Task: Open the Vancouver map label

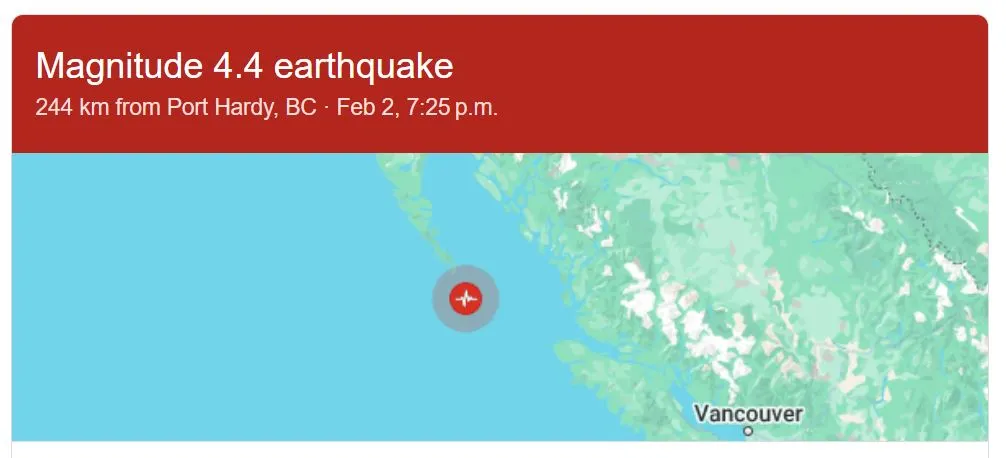Action: tap(748, 414)
